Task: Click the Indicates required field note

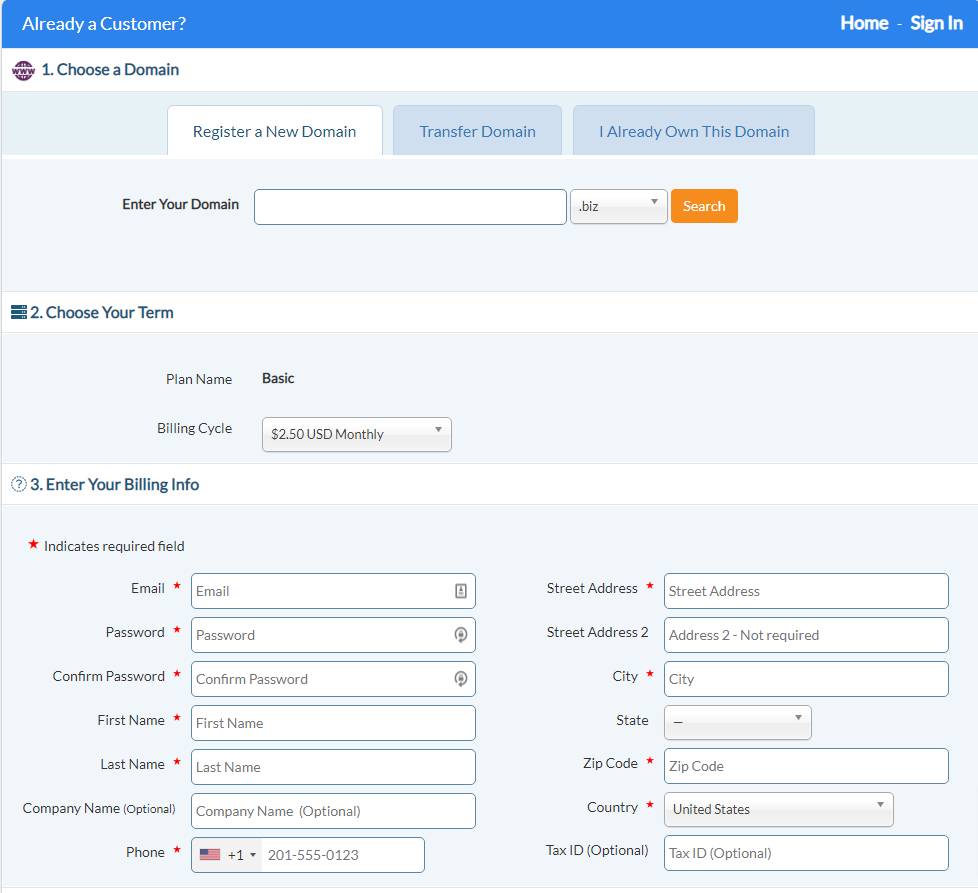Action: click(x=114, y=546)
